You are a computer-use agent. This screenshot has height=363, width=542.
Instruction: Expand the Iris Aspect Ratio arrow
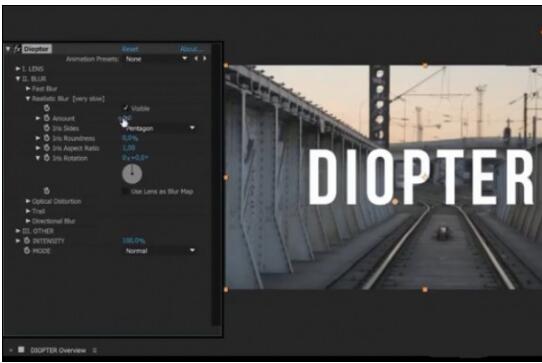38,148
